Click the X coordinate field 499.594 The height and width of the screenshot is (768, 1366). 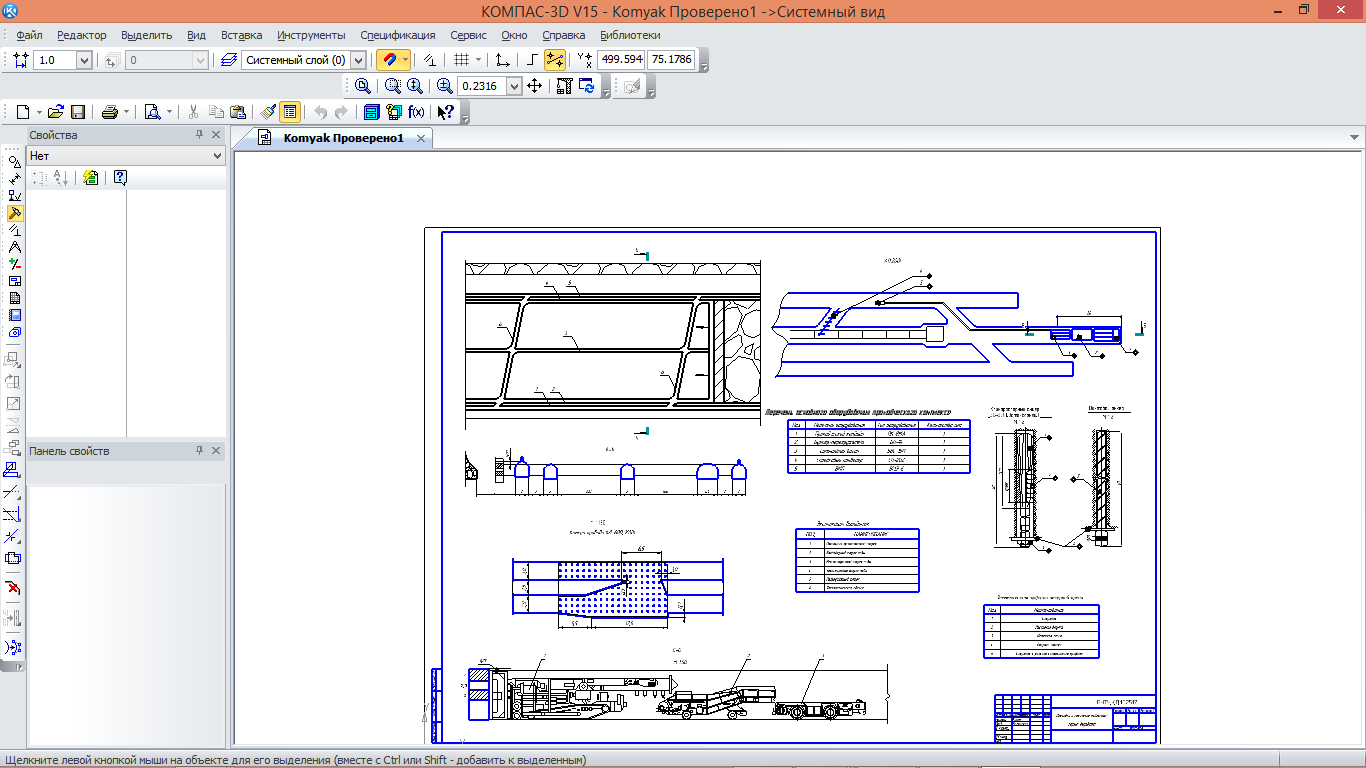pyautogui.click(x=621, y=60)
